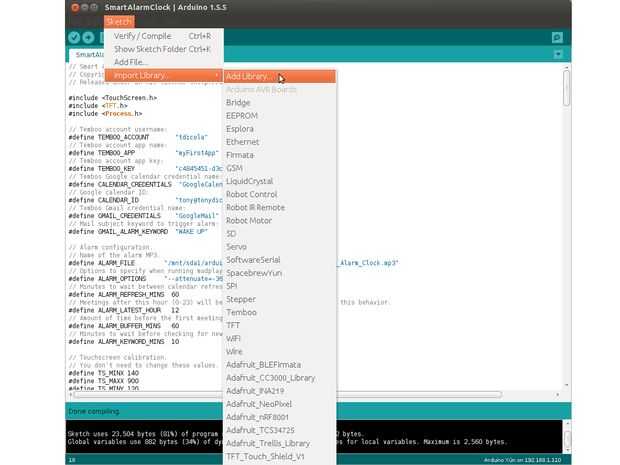Image resolution: width=620 pixels, height=465 pixels.
Task: Select the TFT library entry
Action: pos(280,325)
